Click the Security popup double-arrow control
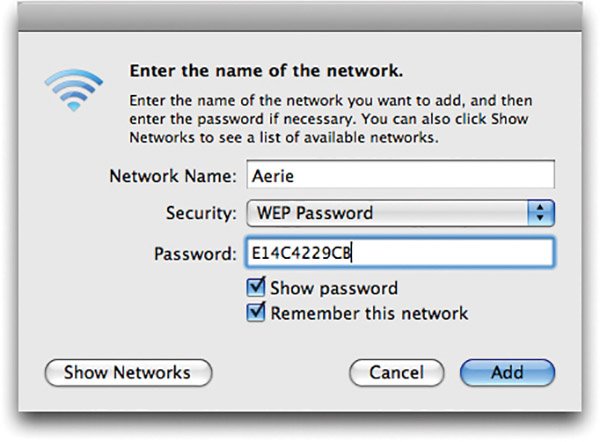Screen dimensions: 600x442 coord(541,213)
